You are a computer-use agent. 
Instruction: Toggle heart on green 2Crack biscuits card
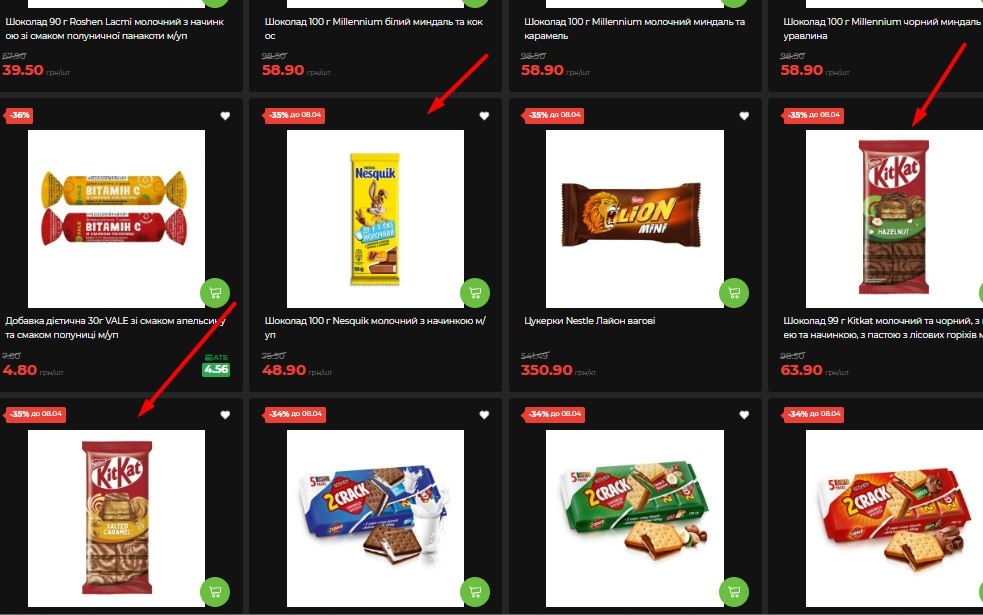point(744,414)
